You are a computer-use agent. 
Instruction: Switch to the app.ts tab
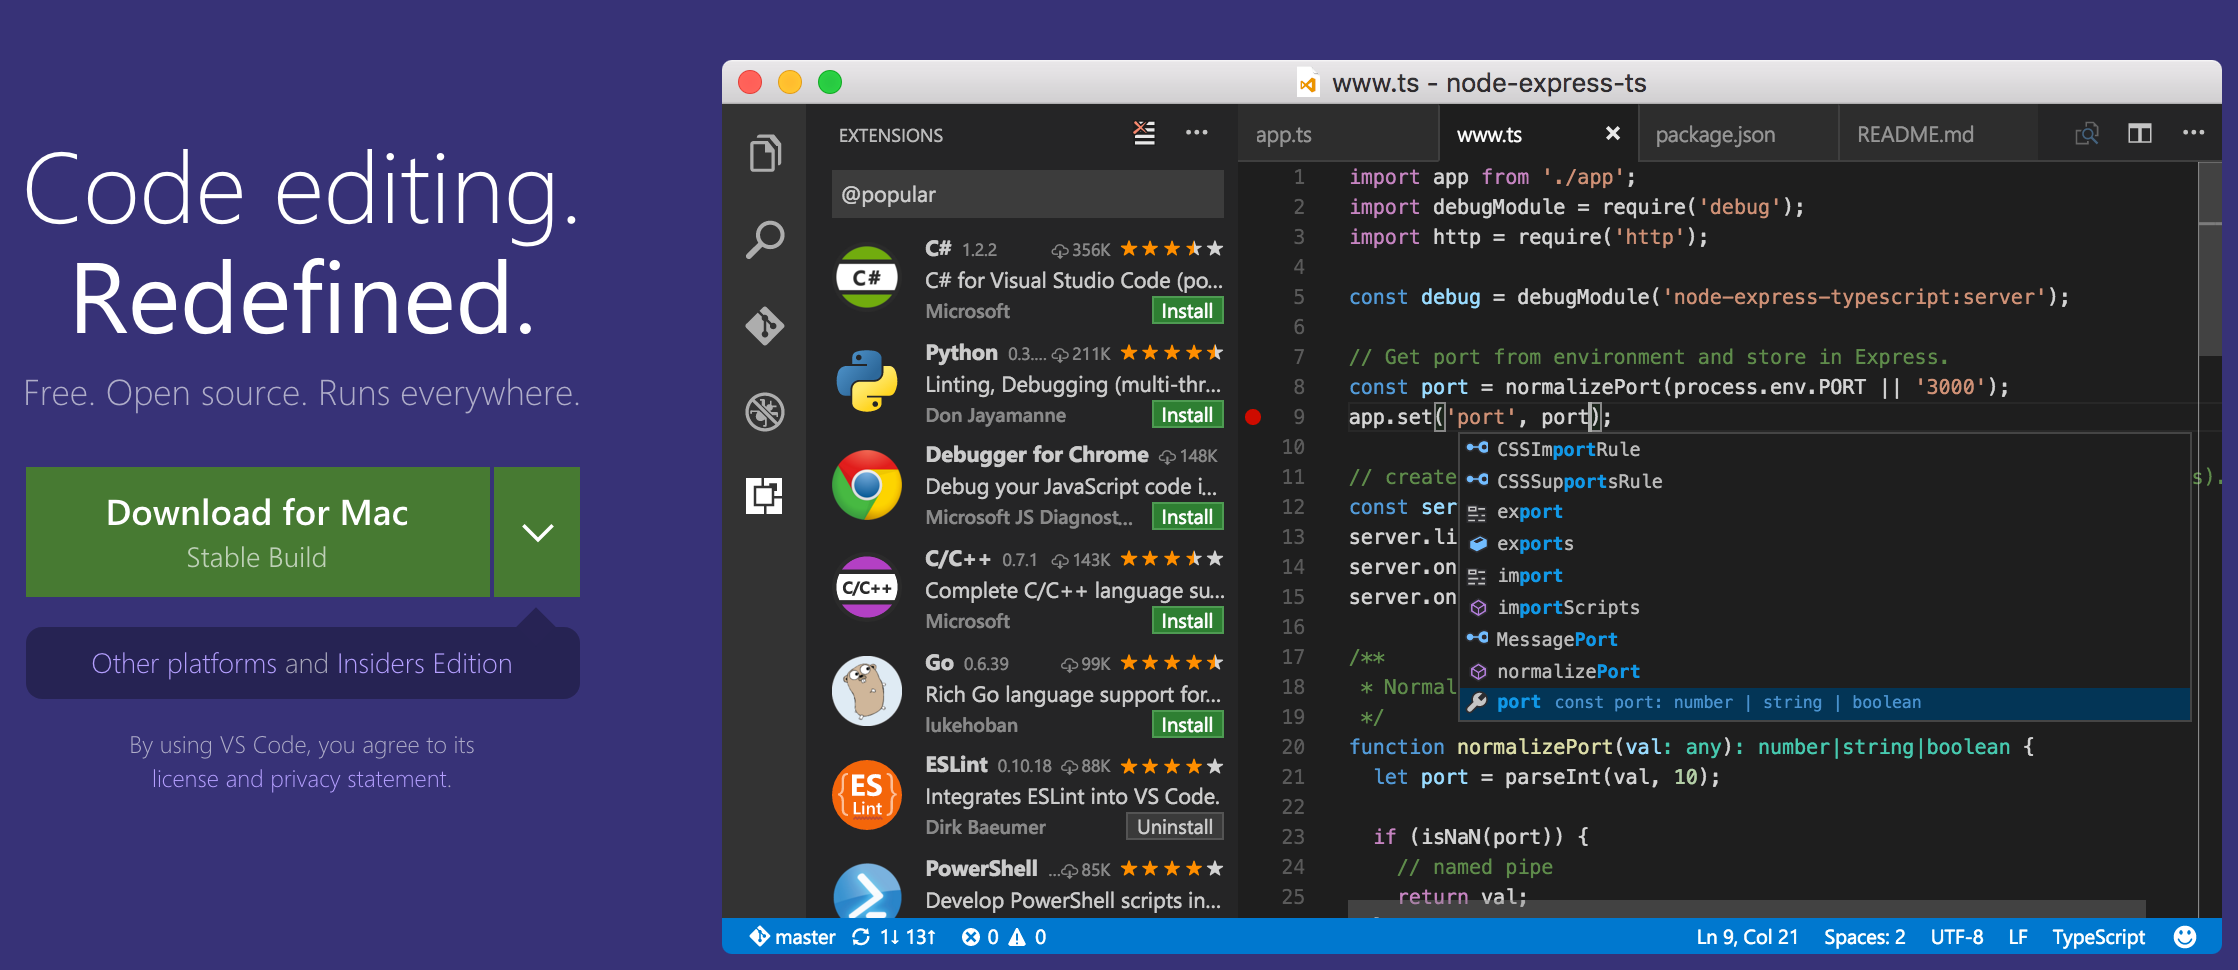1283,133
